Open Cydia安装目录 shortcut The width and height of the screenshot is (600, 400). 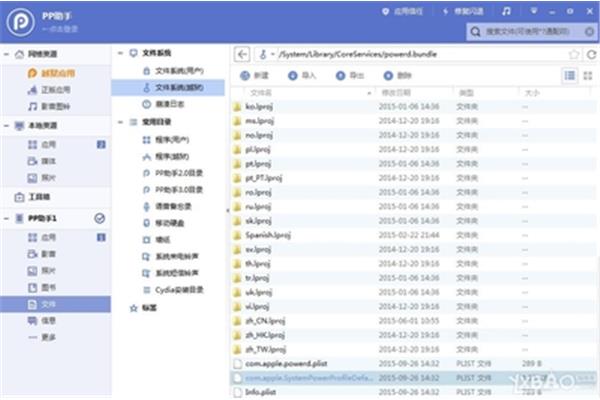coord(173,290)
